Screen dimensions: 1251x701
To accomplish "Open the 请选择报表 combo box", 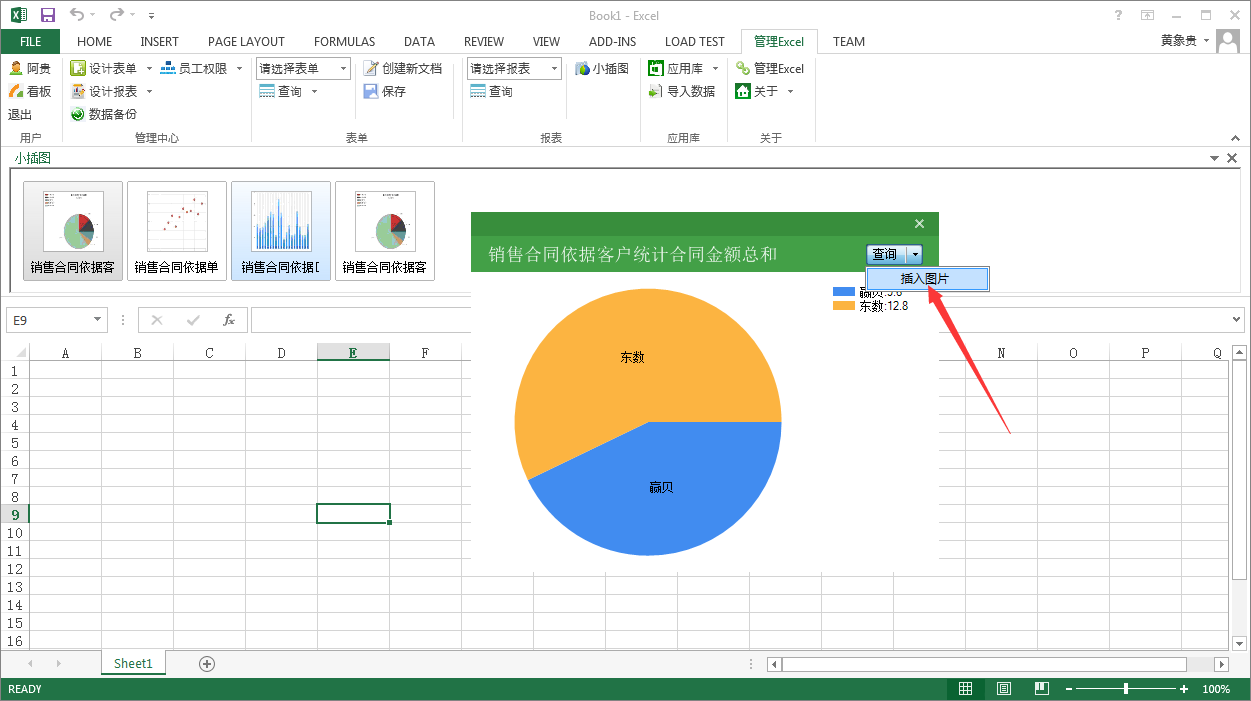I will coord(514,68).
